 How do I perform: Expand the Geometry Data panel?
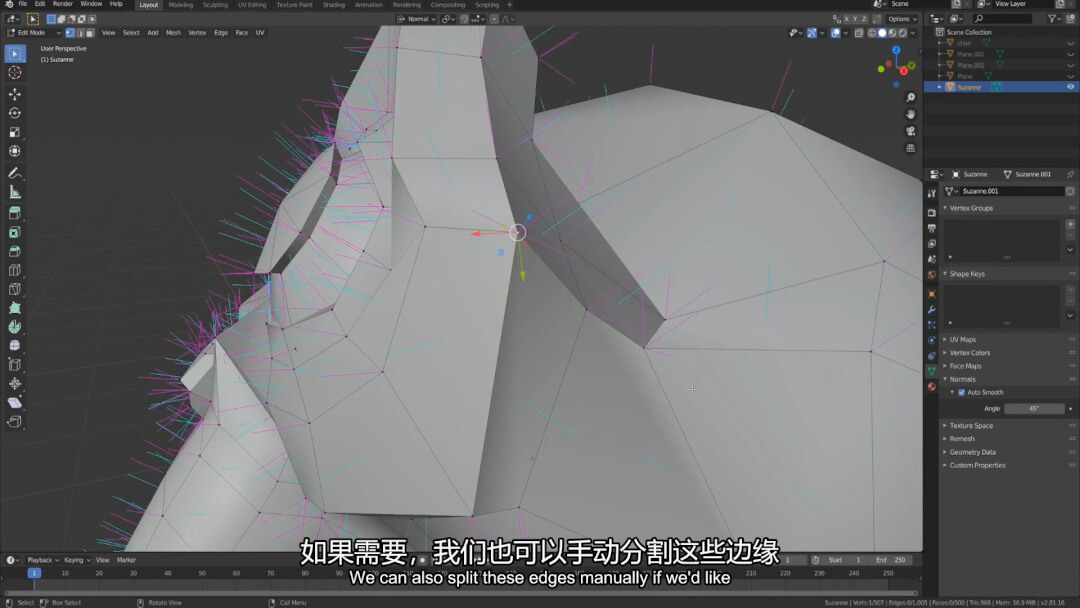click(x=972, y=452)
